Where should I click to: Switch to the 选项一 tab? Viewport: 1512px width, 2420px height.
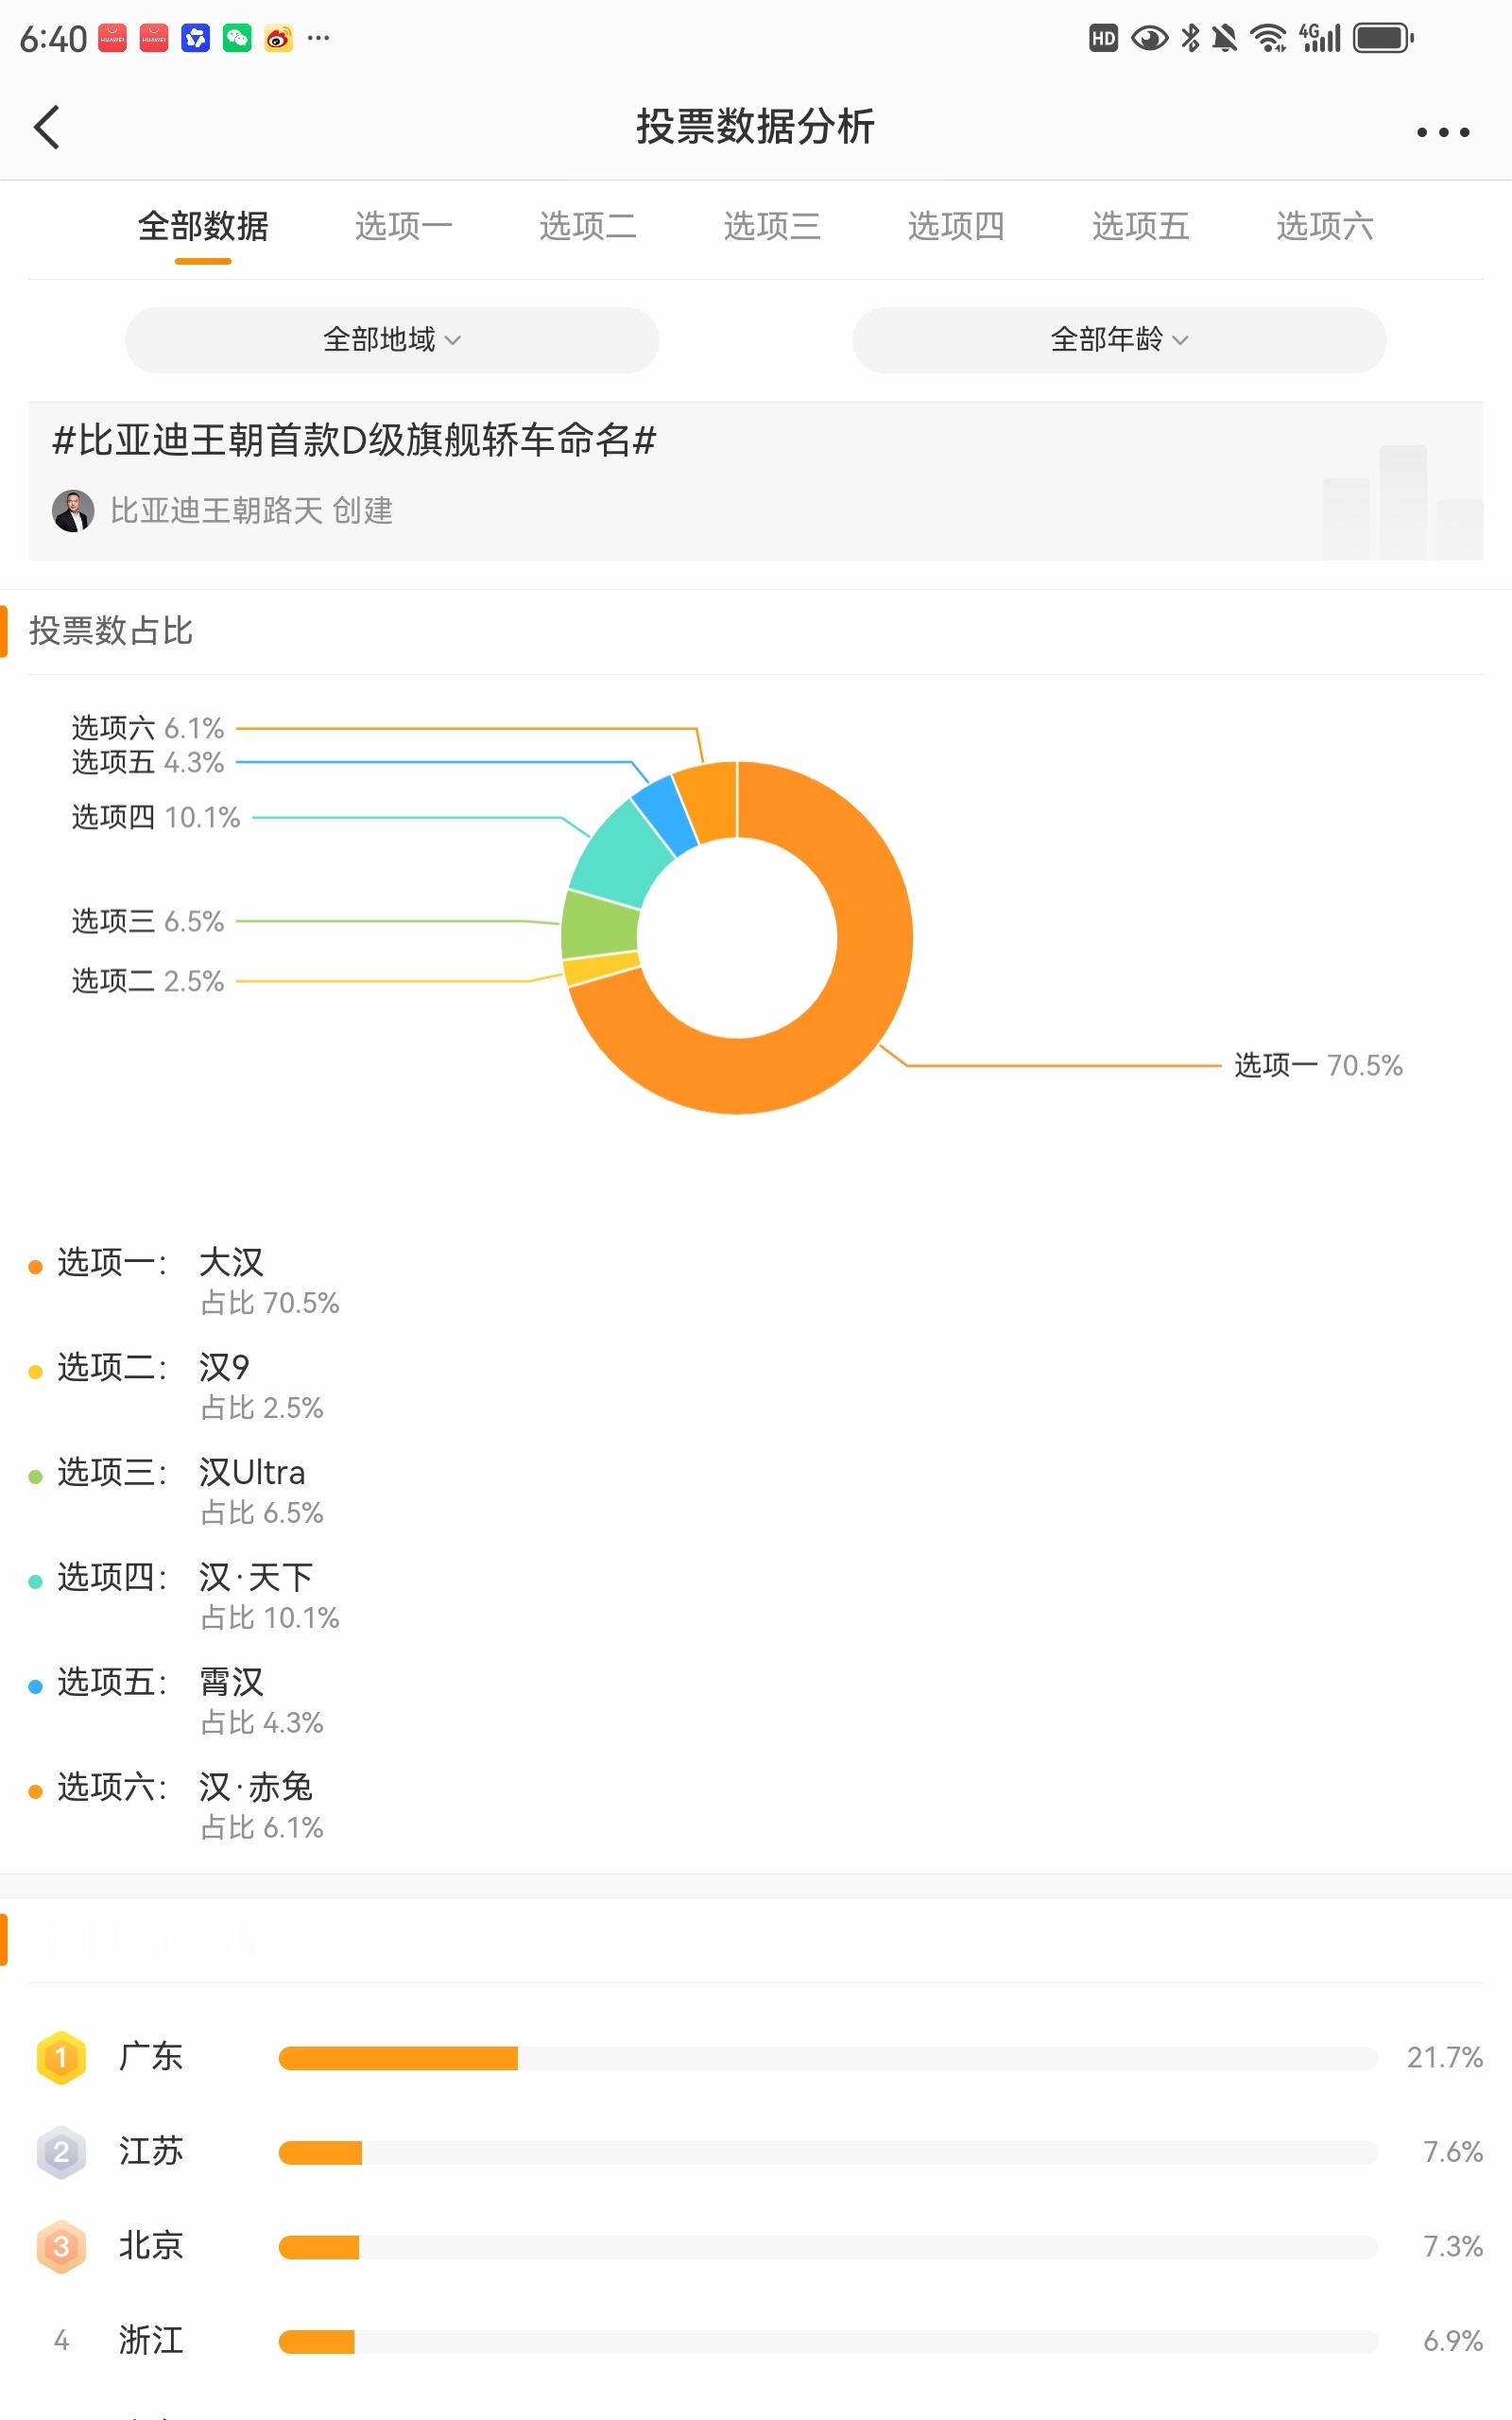(403, 226)
